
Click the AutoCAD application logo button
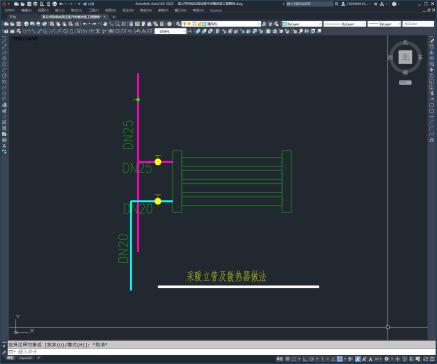5,4
